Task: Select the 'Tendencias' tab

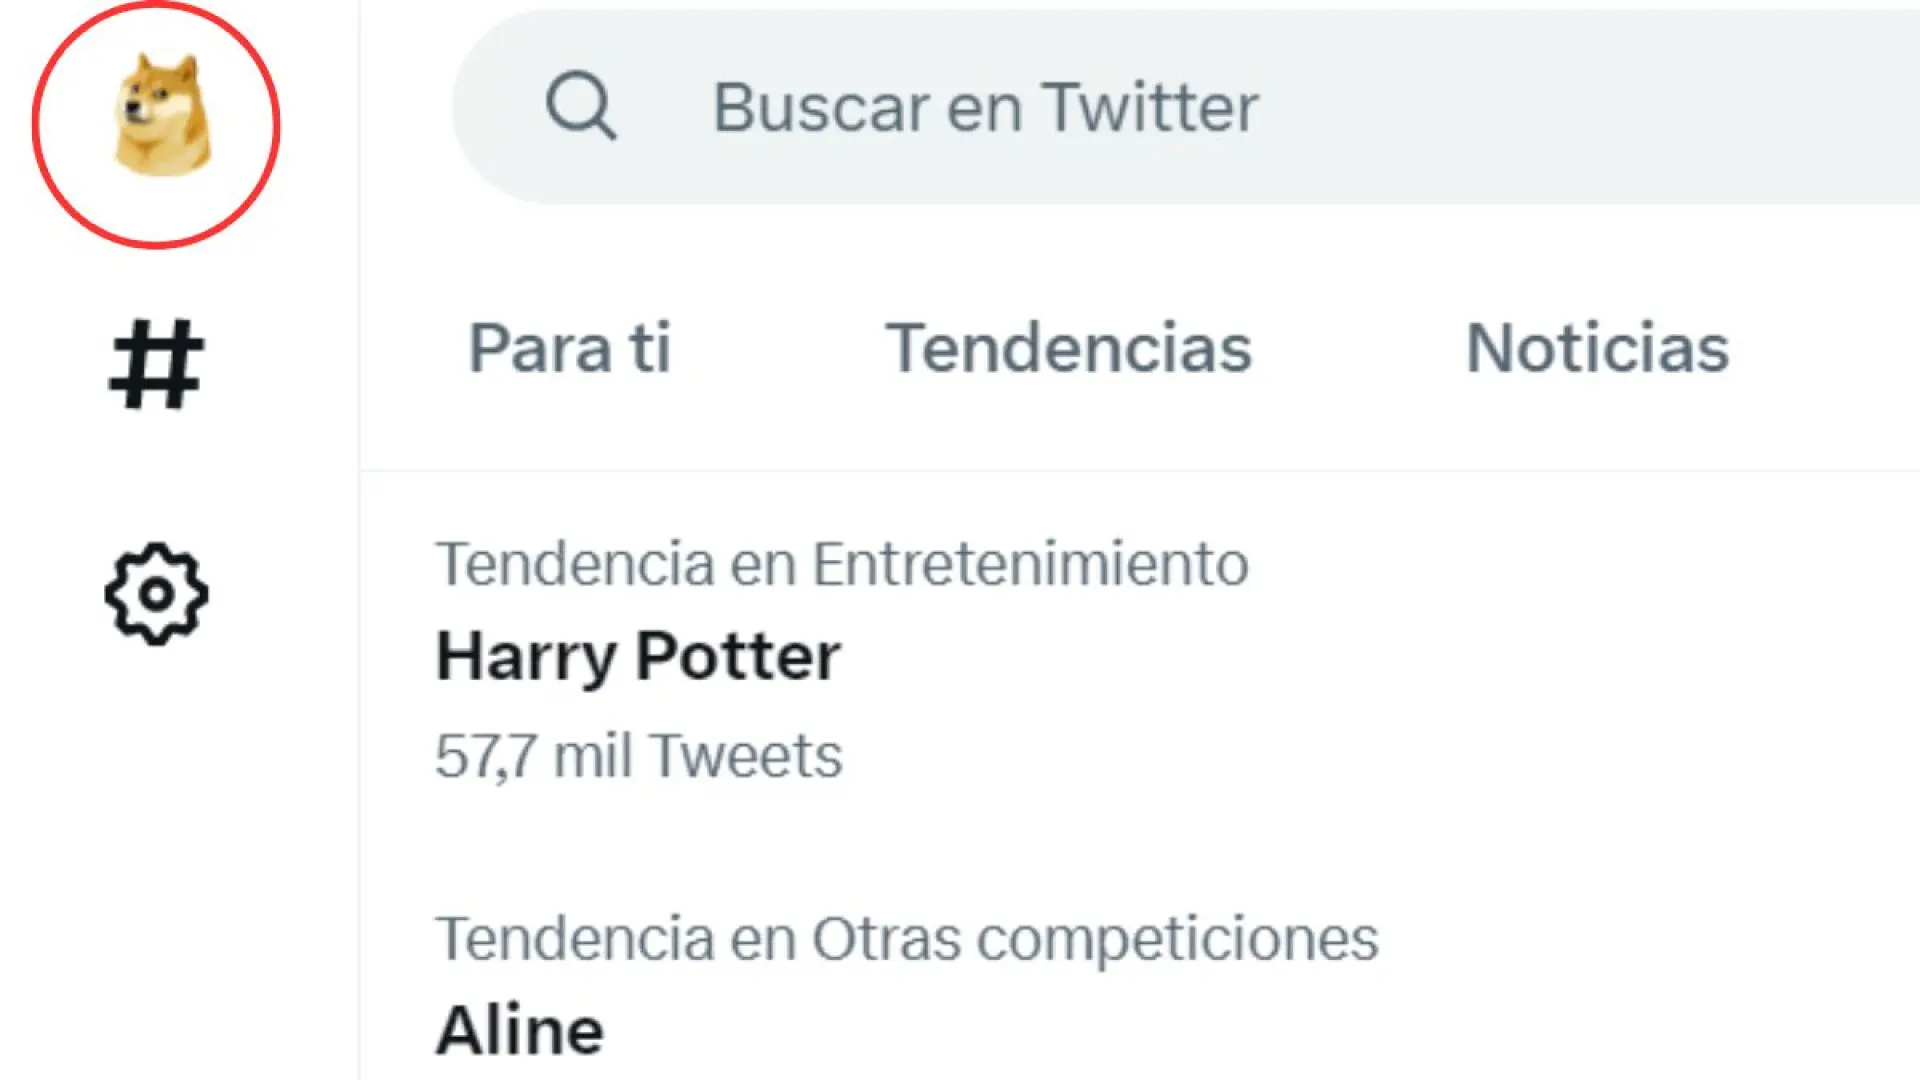Action: click(x=1068, y=349)
